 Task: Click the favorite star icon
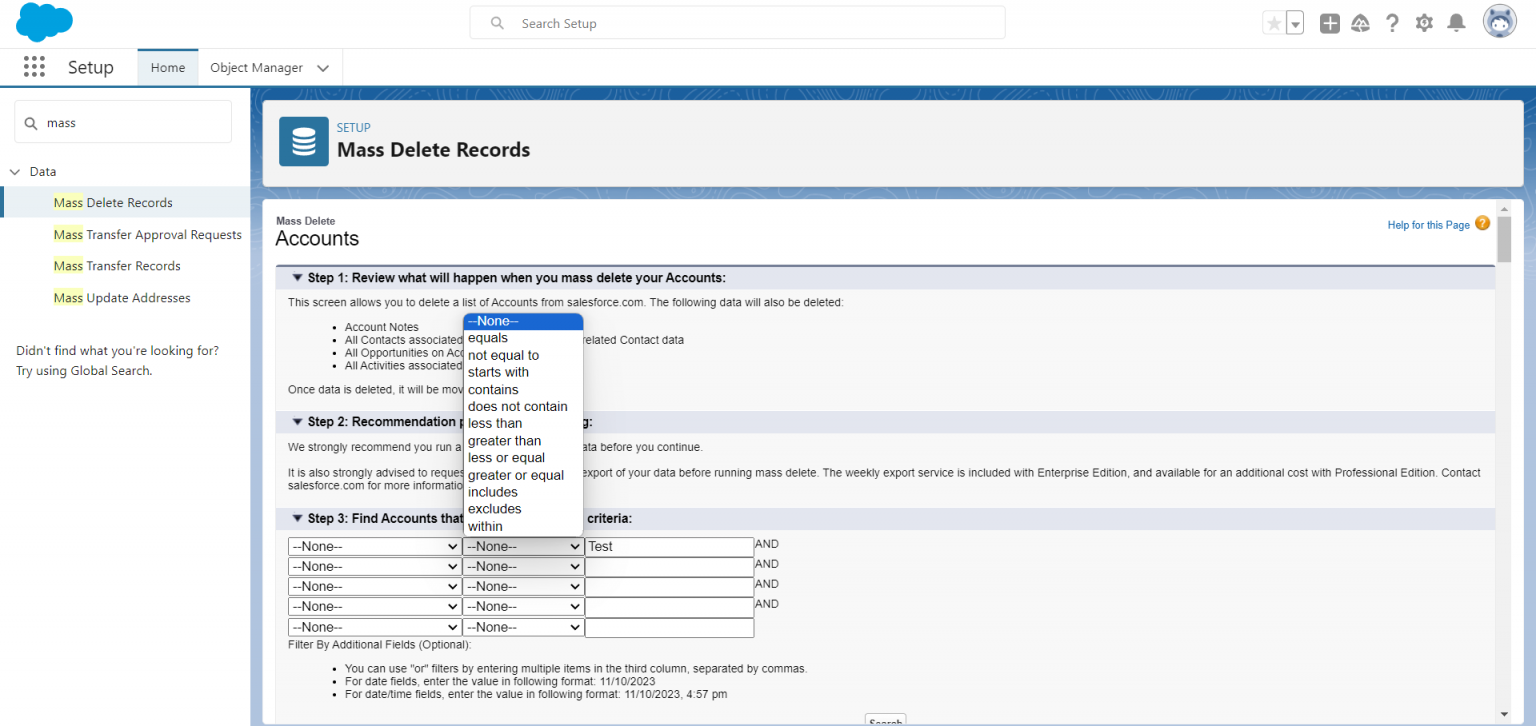(x=1272, y=21)
